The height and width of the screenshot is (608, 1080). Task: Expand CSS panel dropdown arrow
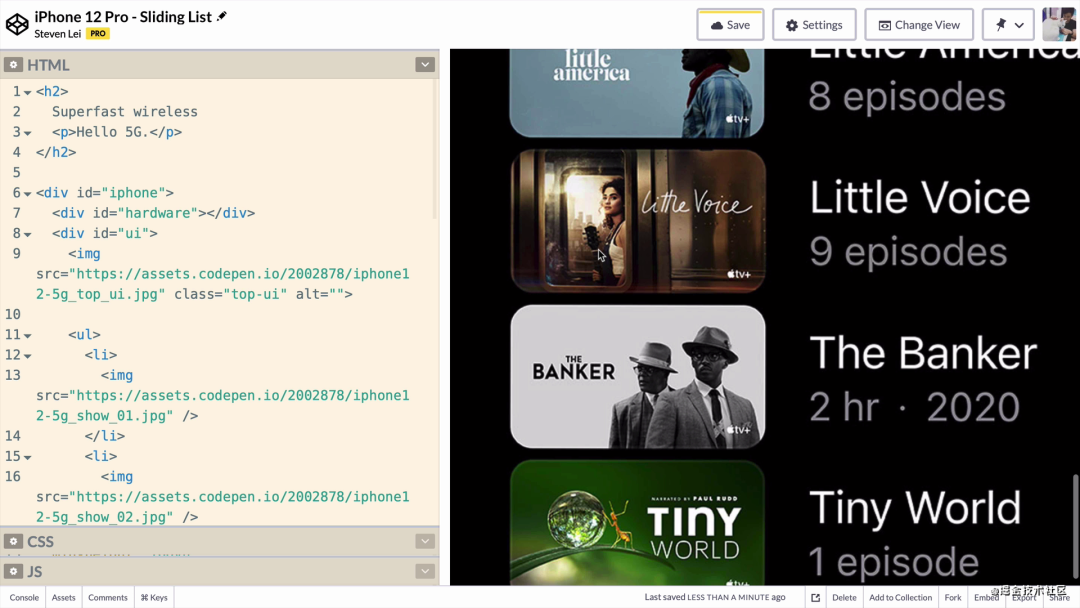pyautogui.click(x=425, y=542)
